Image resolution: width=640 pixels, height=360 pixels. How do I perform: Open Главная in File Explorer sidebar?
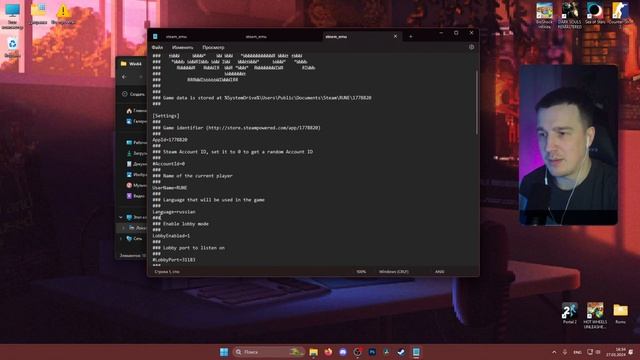[136, 111]
